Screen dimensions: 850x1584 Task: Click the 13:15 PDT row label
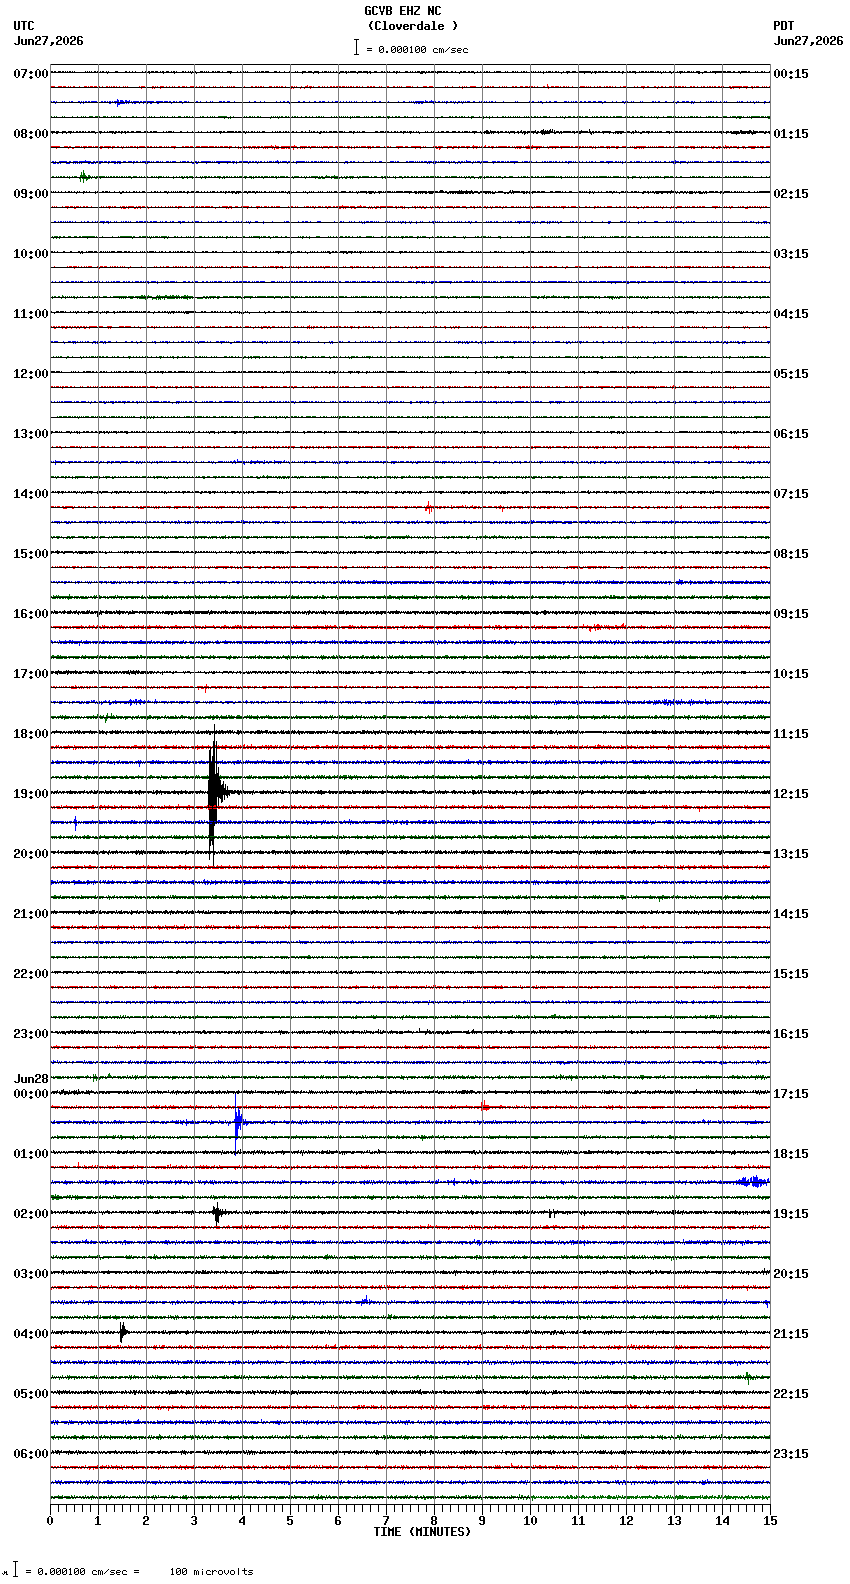click(791, 854)
